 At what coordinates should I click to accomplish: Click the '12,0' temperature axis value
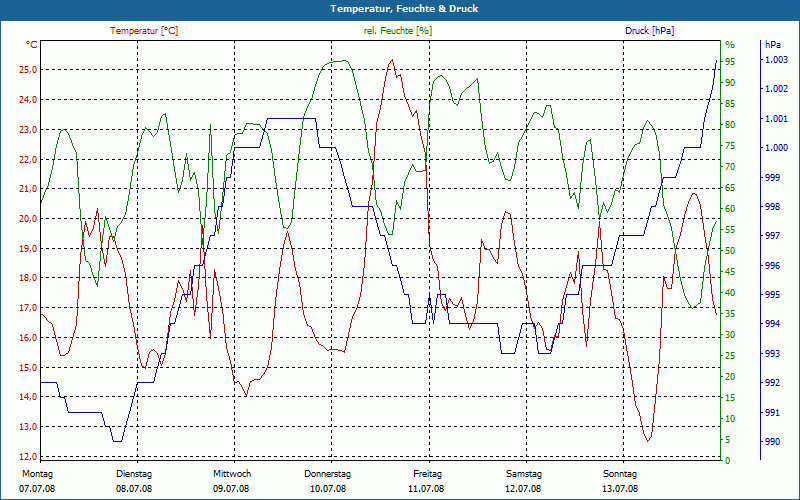tap(28, 457)
